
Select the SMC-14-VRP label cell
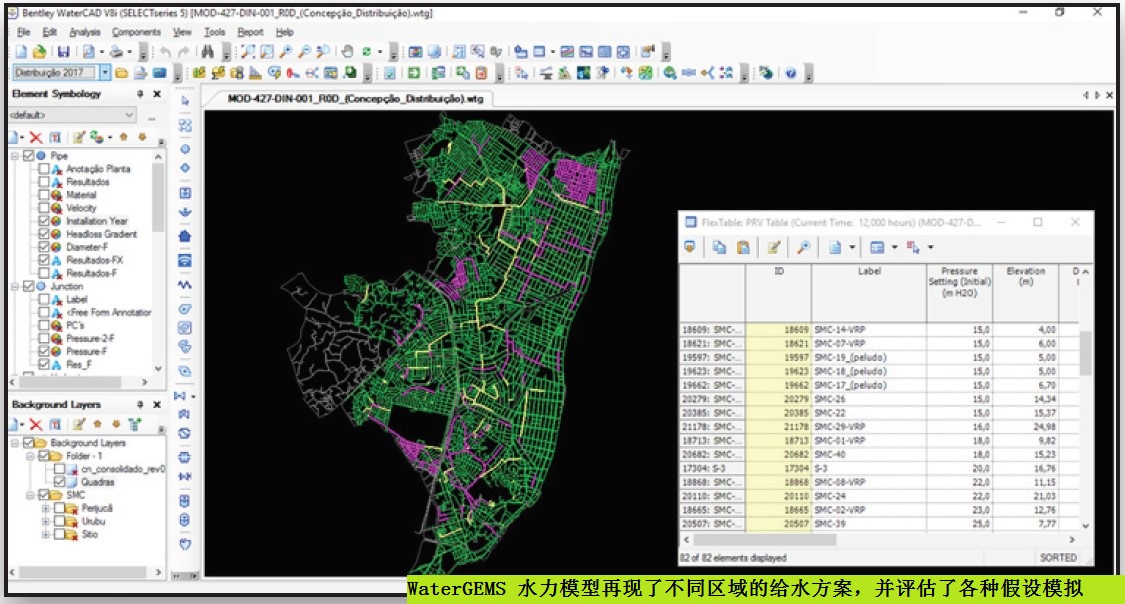869,330
